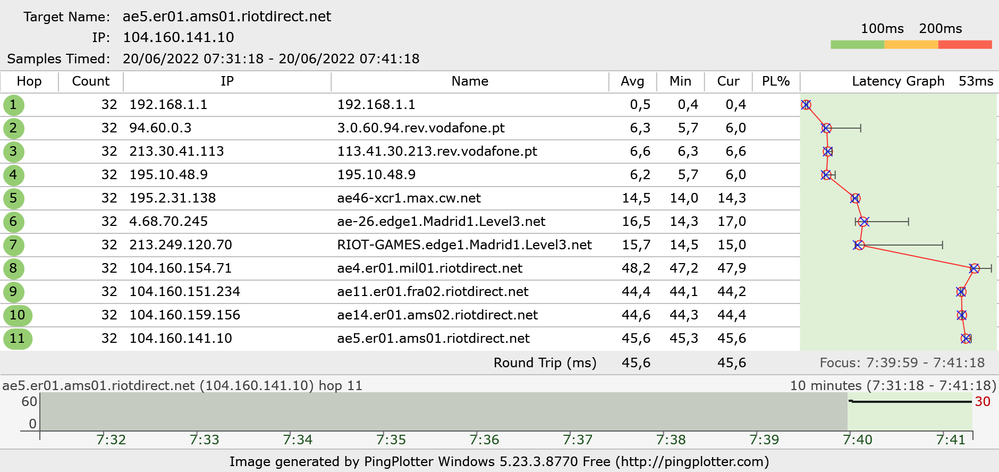The image size is (999, 472).
Task: Select the Count column header
Action: (91, 81)
